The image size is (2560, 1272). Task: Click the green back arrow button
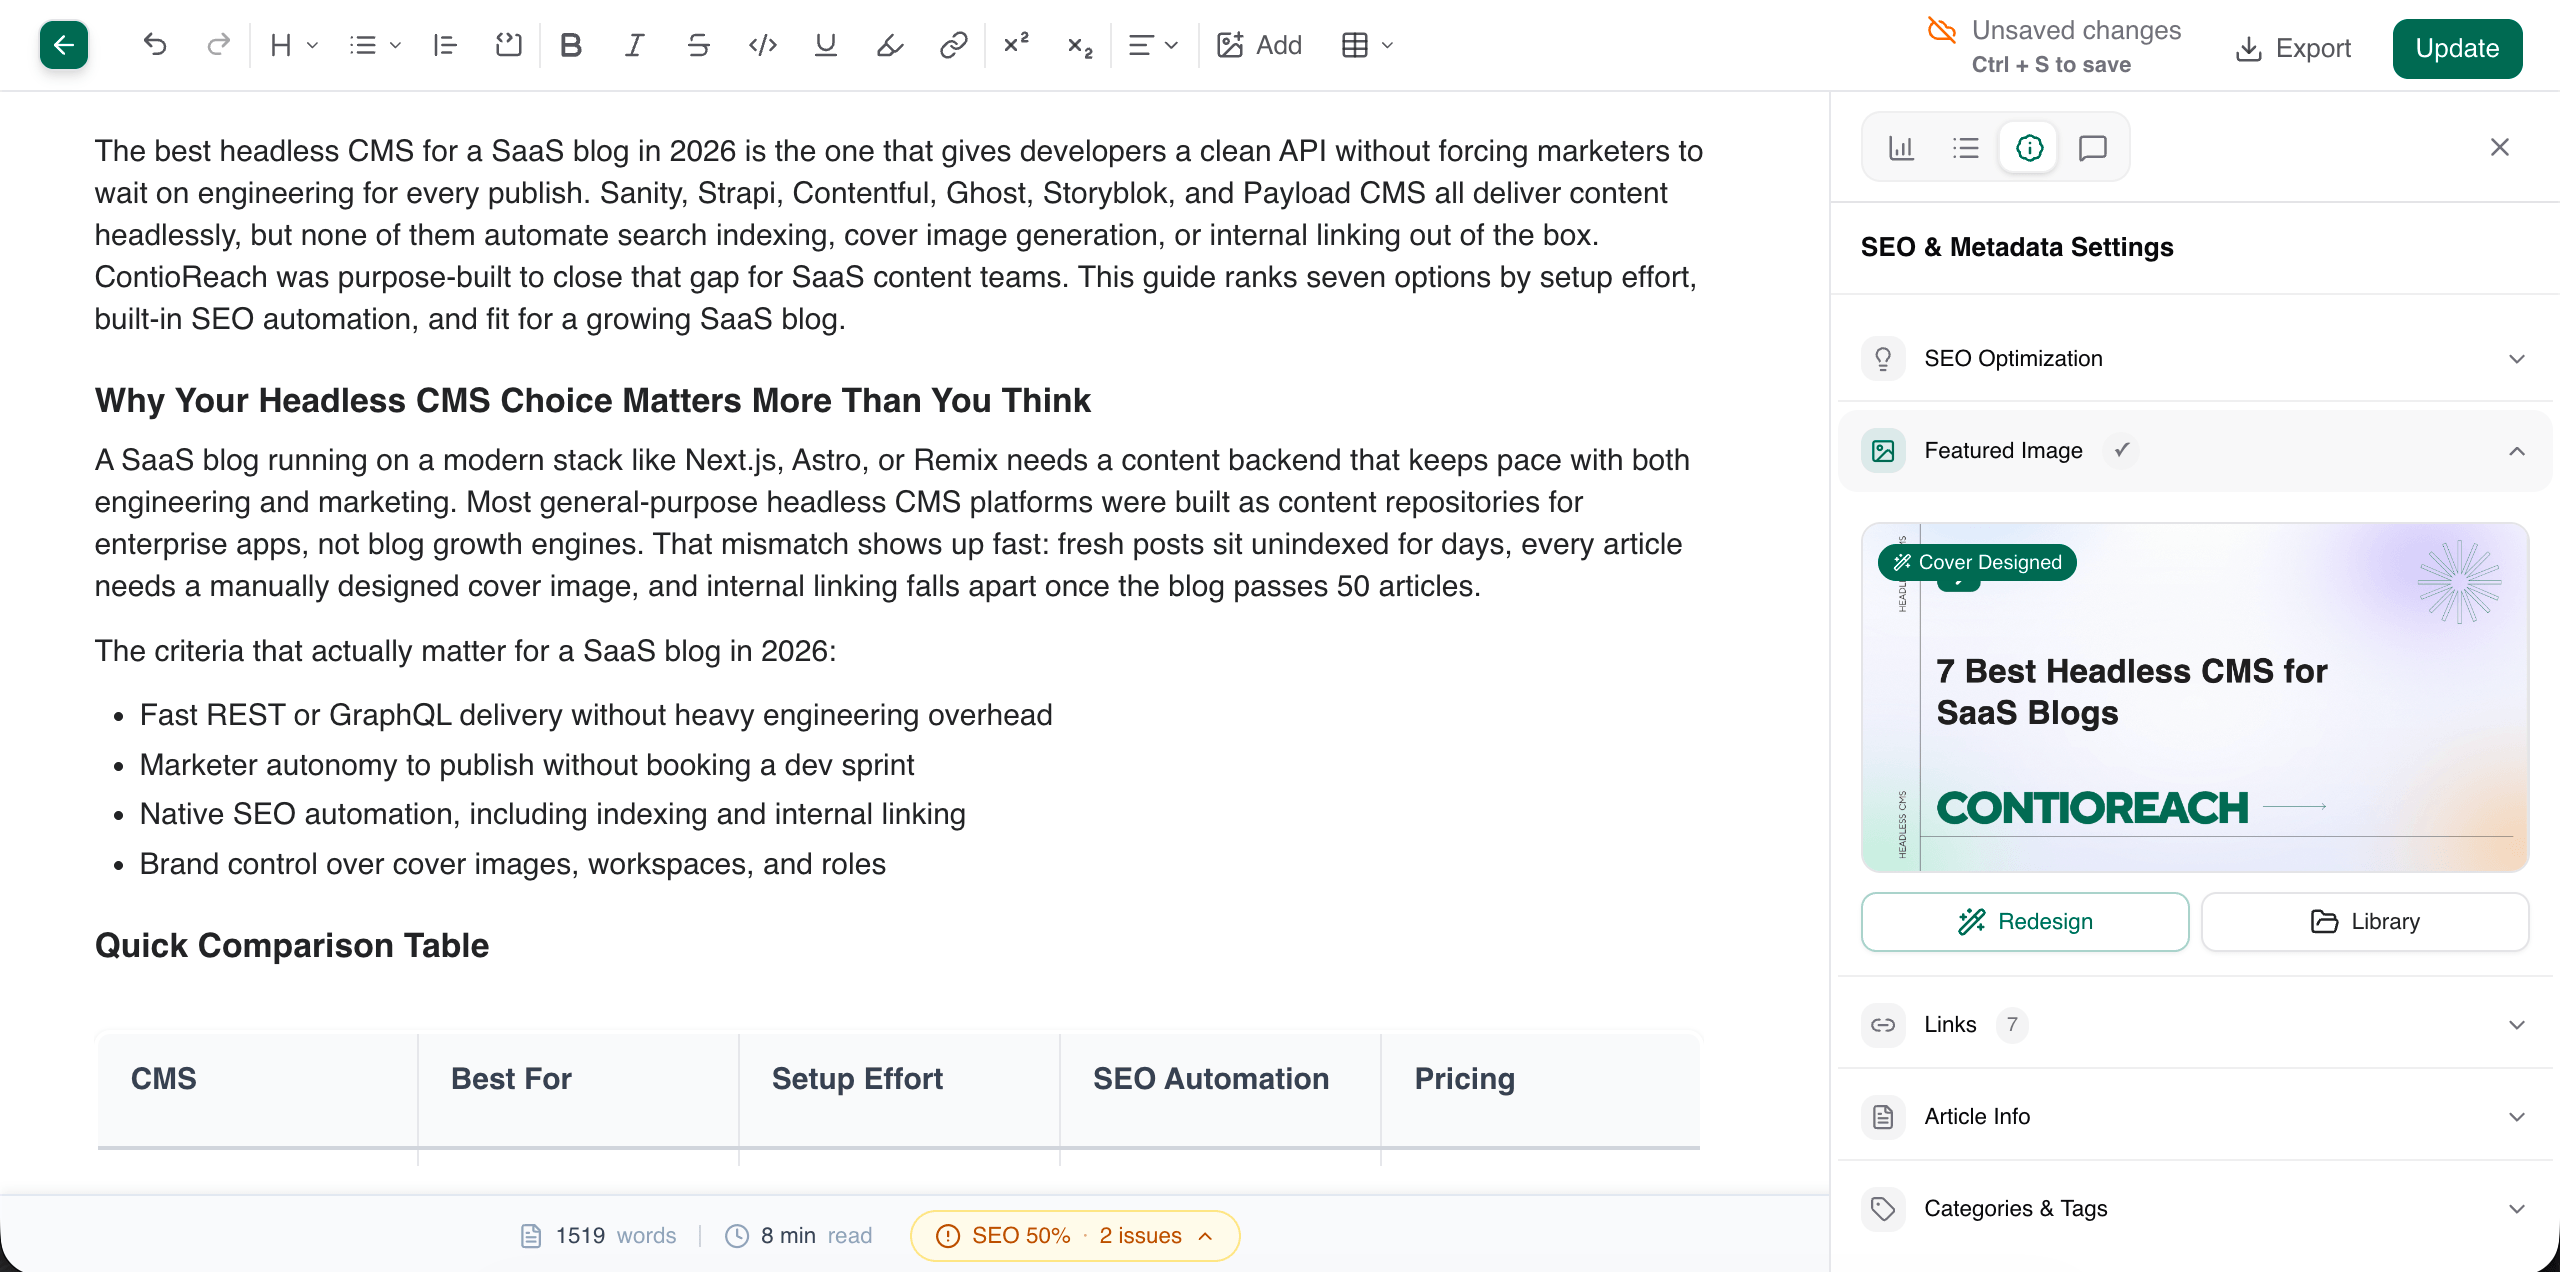click(64, 45)
